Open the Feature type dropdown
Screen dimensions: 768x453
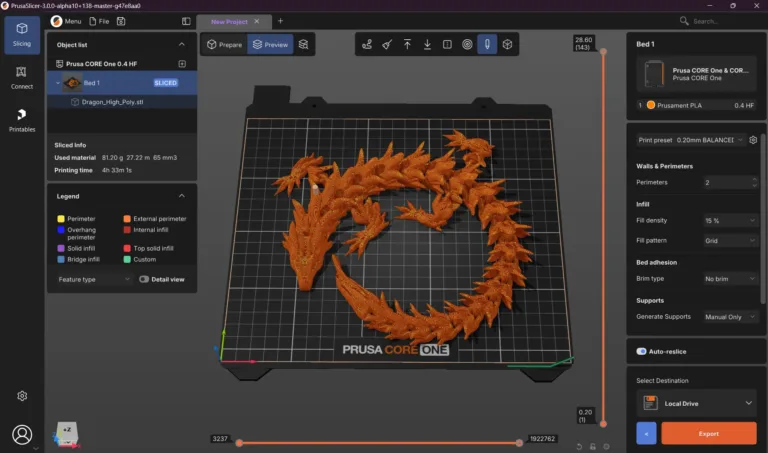tap(94, 279)
